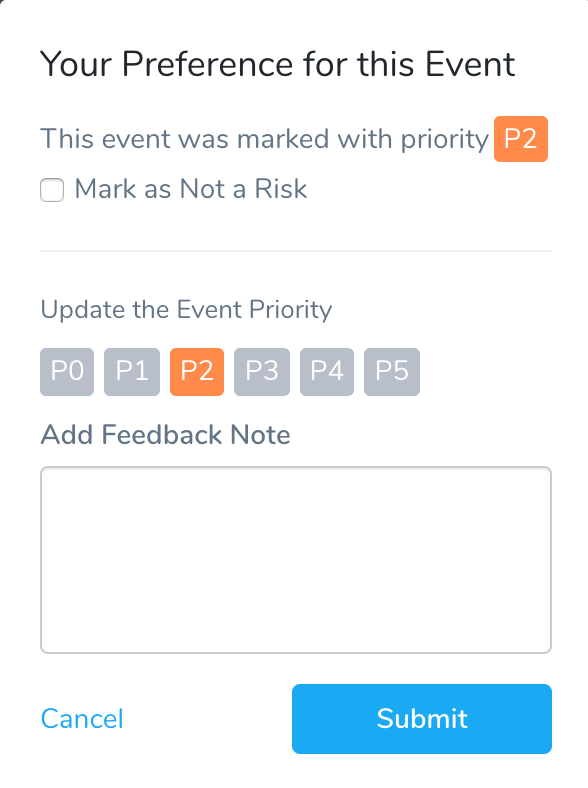Select the highlighted orange P2 priority option
The height and width of the screenshot is (788, 588).
pyautogui.click(x=197, y=372)
